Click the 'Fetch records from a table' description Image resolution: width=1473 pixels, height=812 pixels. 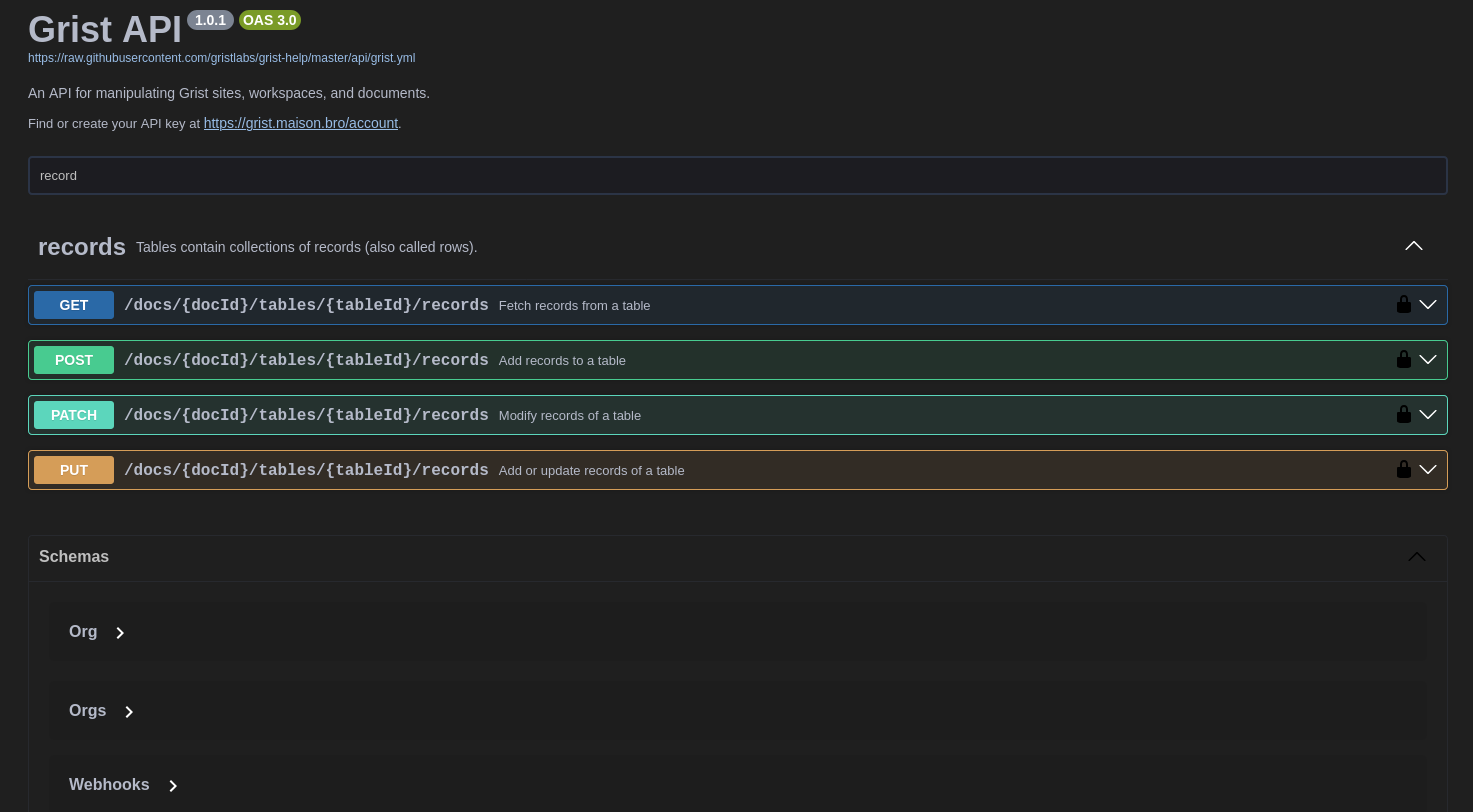point(574,306)
